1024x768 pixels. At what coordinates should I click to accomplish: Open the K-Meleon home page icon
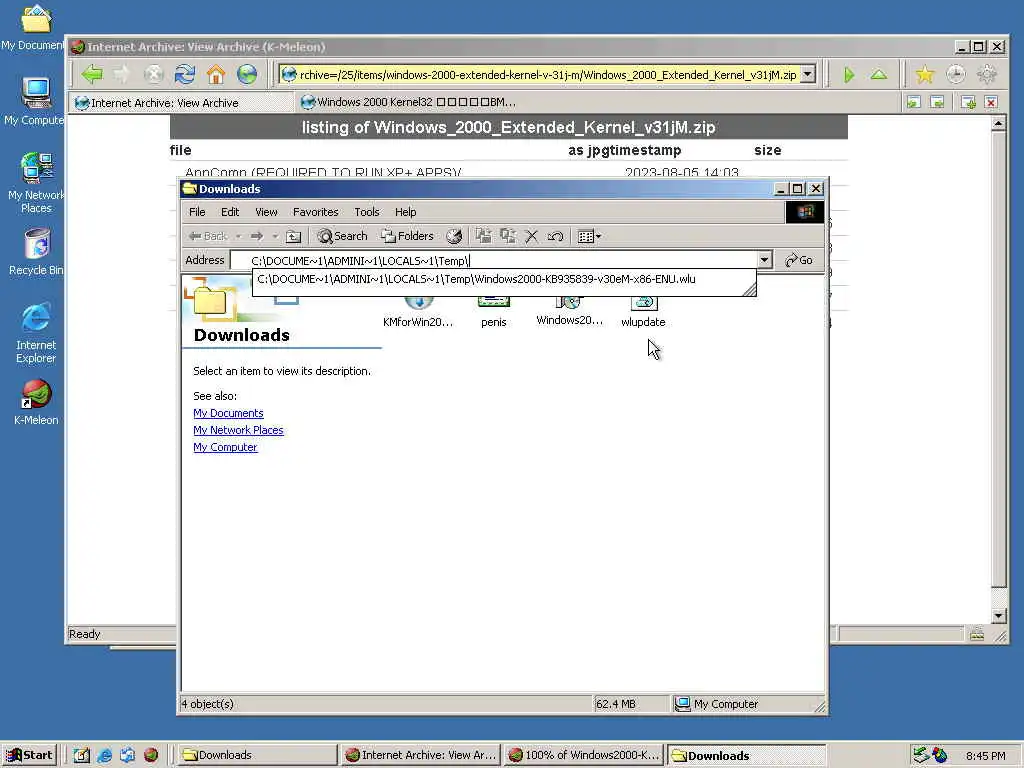216,74
